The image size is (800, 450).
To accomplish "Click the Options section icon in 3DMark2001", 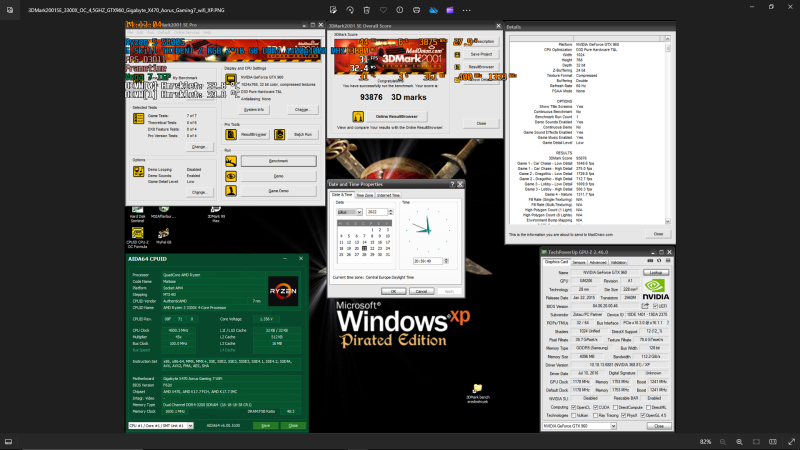I will pyautogui.click(x=138, y=171).
